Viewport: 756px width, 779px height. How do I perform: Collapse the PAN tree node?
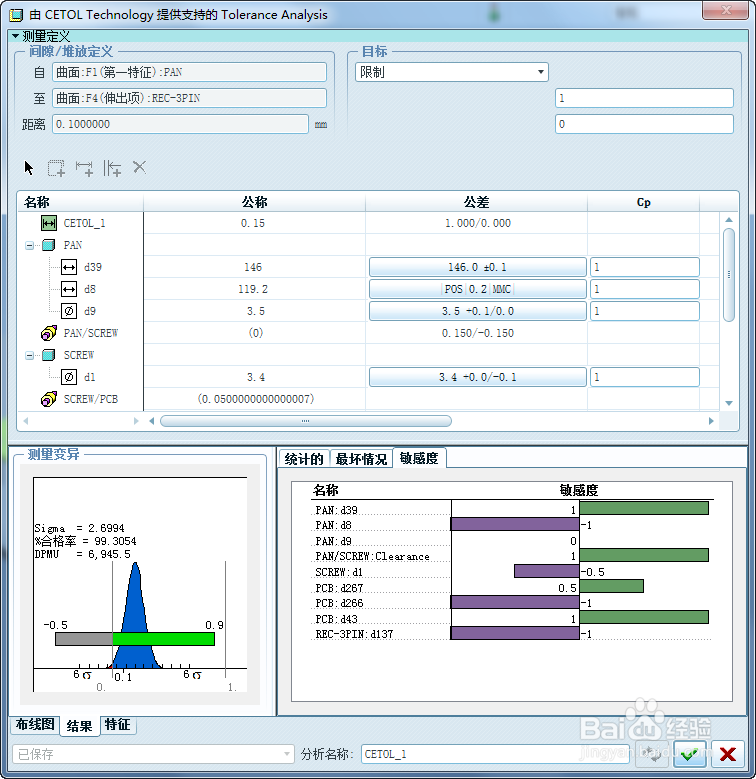coord(30,245)
